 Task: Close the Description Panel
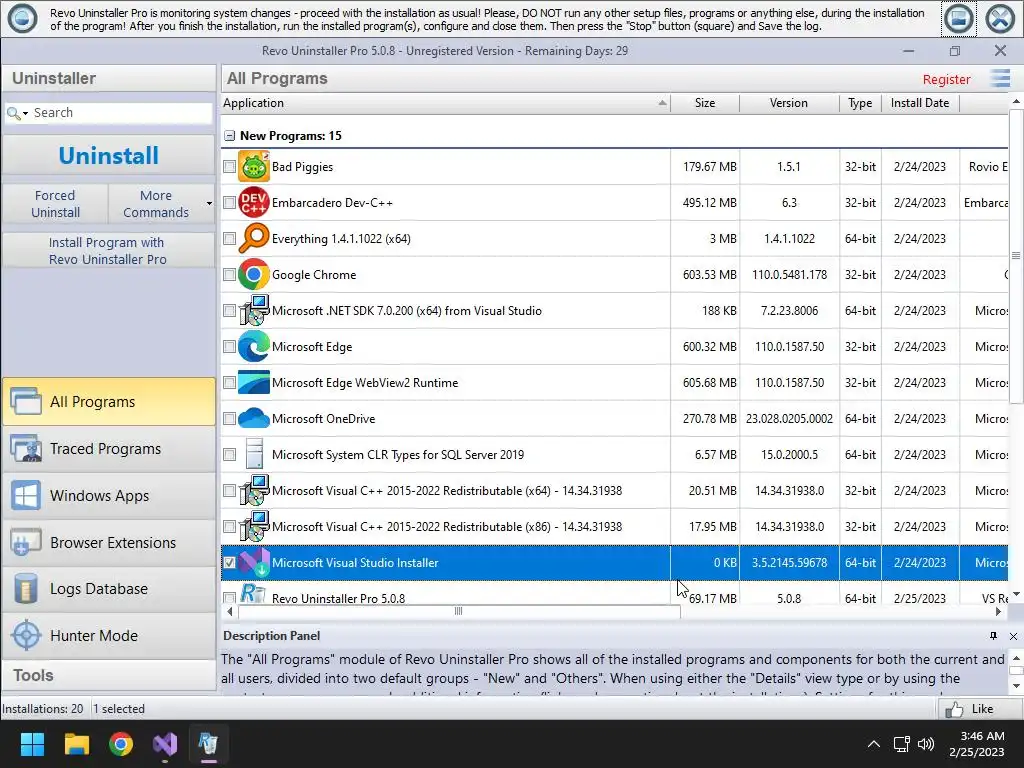[x=1013, y=636]
